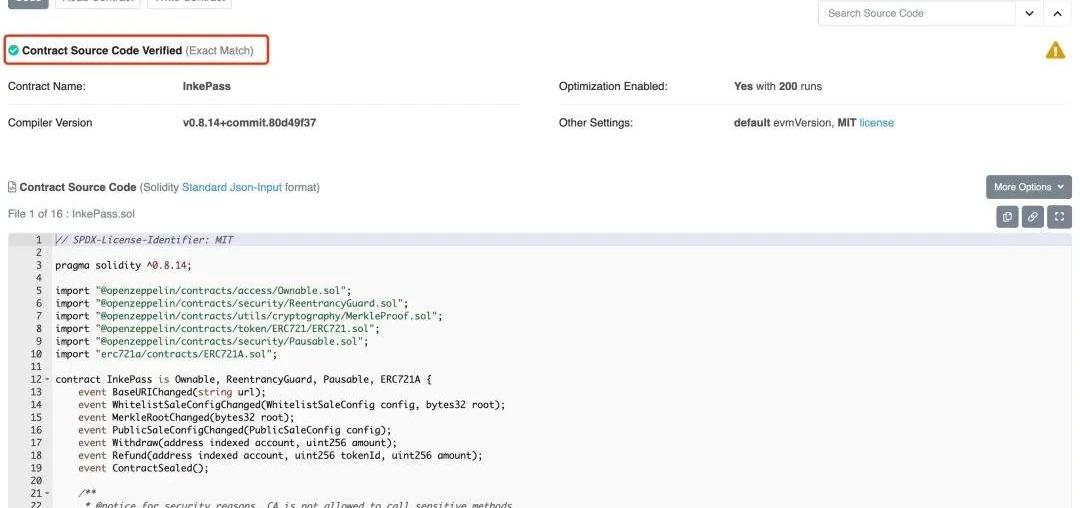This screenshot has height=508, width=1080.
Task: Switch to the Read Contract tab
Action: [110, 2]
